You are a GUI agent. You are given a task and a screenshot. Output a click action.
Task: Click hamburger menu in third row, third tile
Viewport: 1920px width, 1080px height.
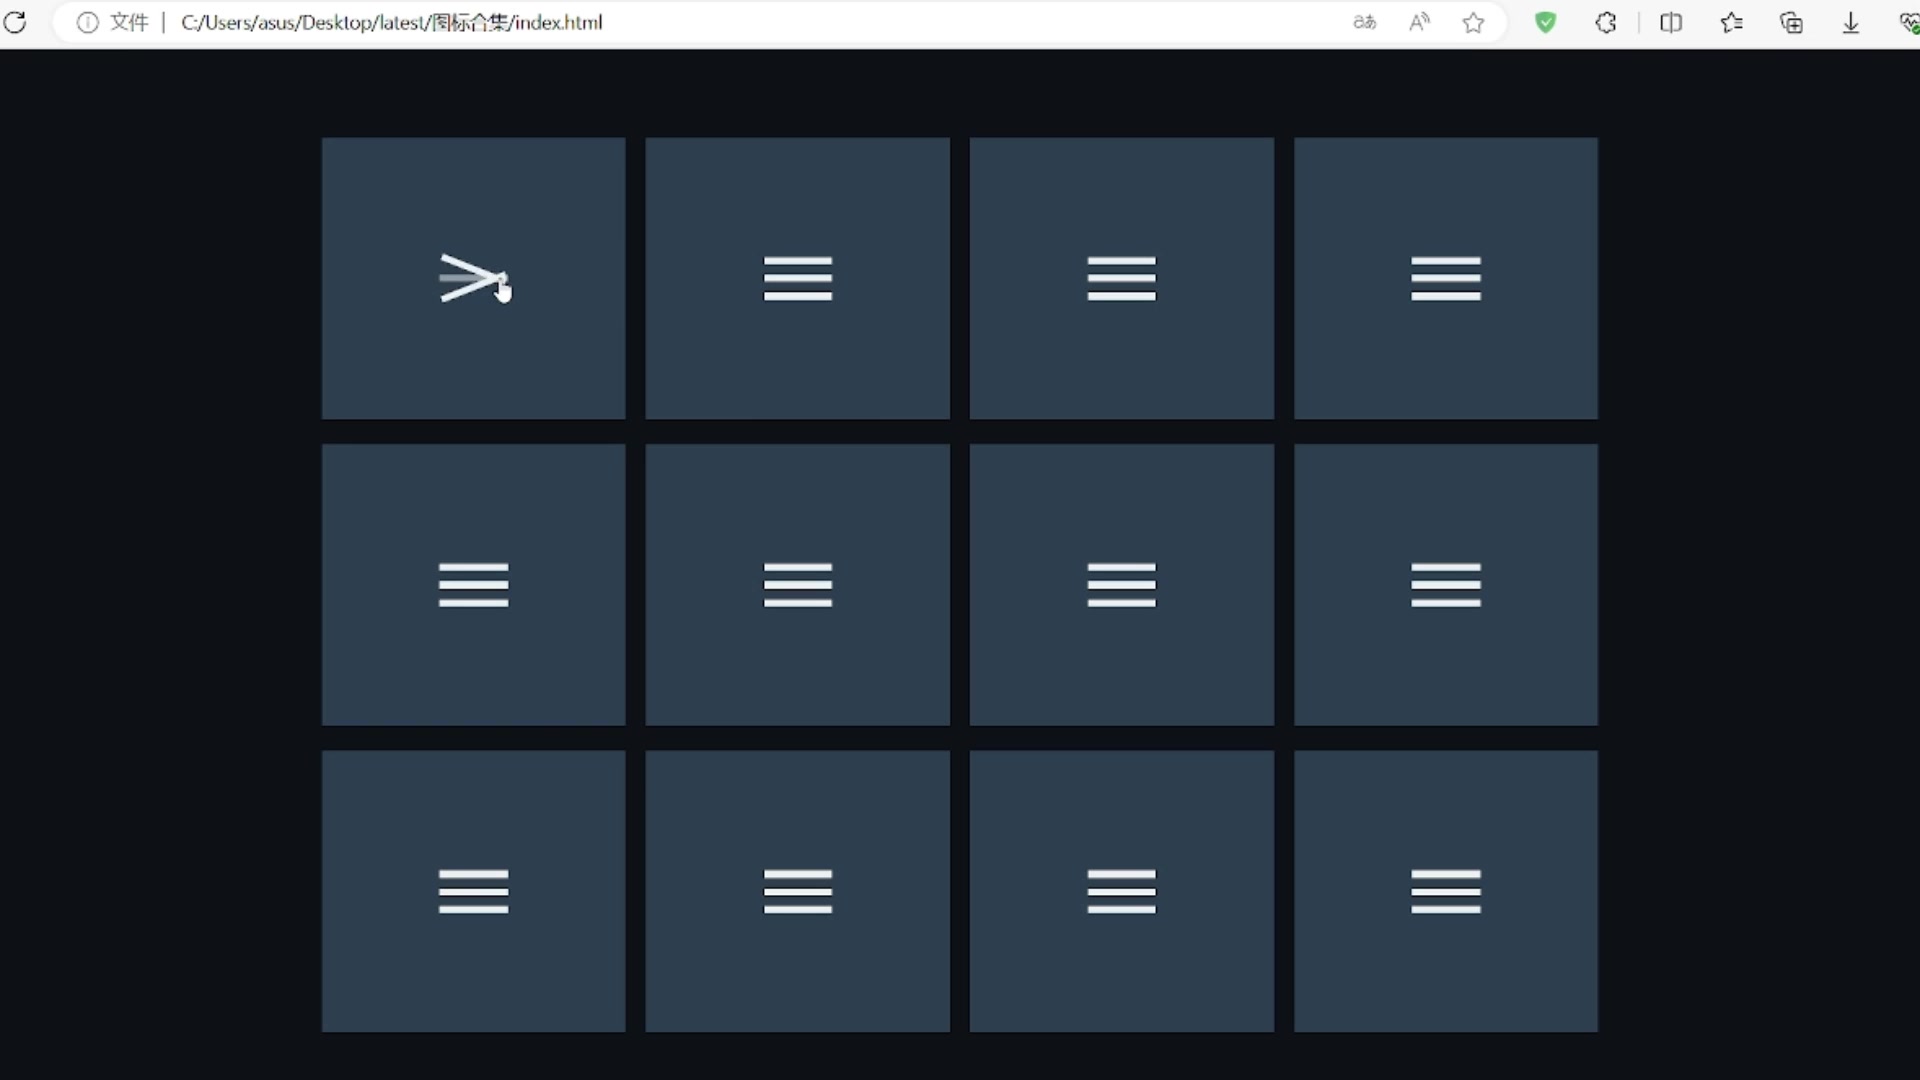[1121, 891]
